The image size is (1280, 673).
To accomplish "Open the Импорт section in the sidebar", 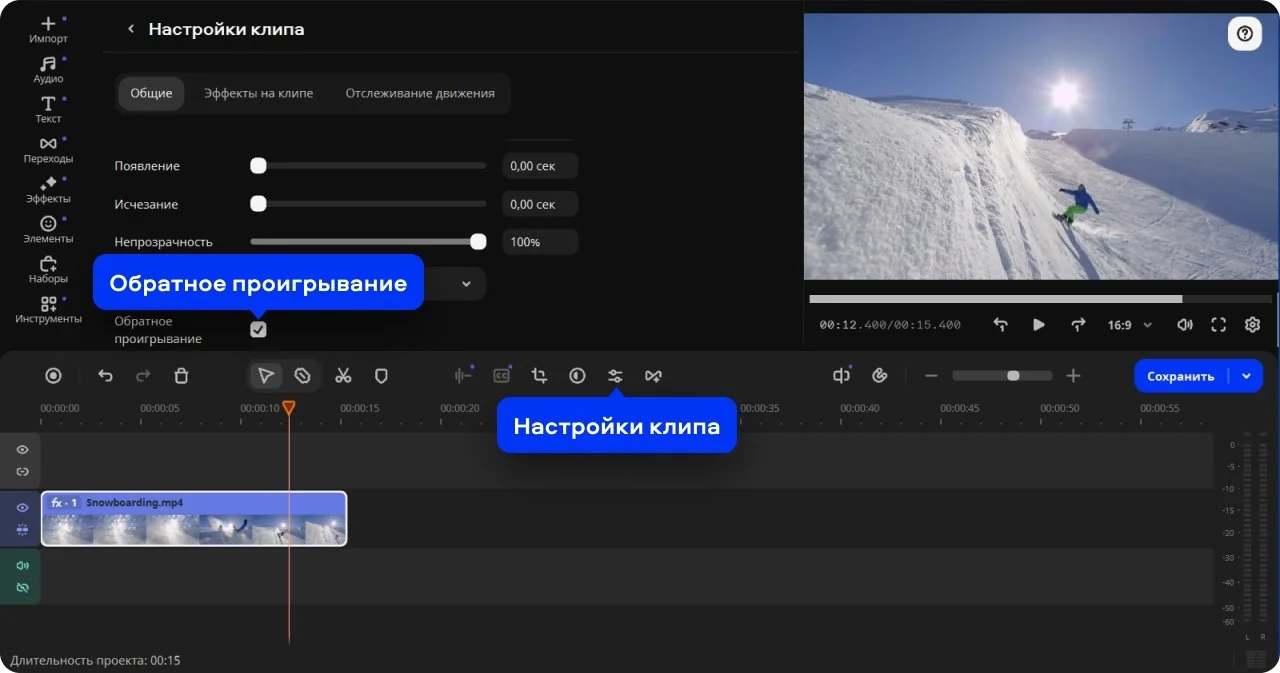I will pos(48,30).
